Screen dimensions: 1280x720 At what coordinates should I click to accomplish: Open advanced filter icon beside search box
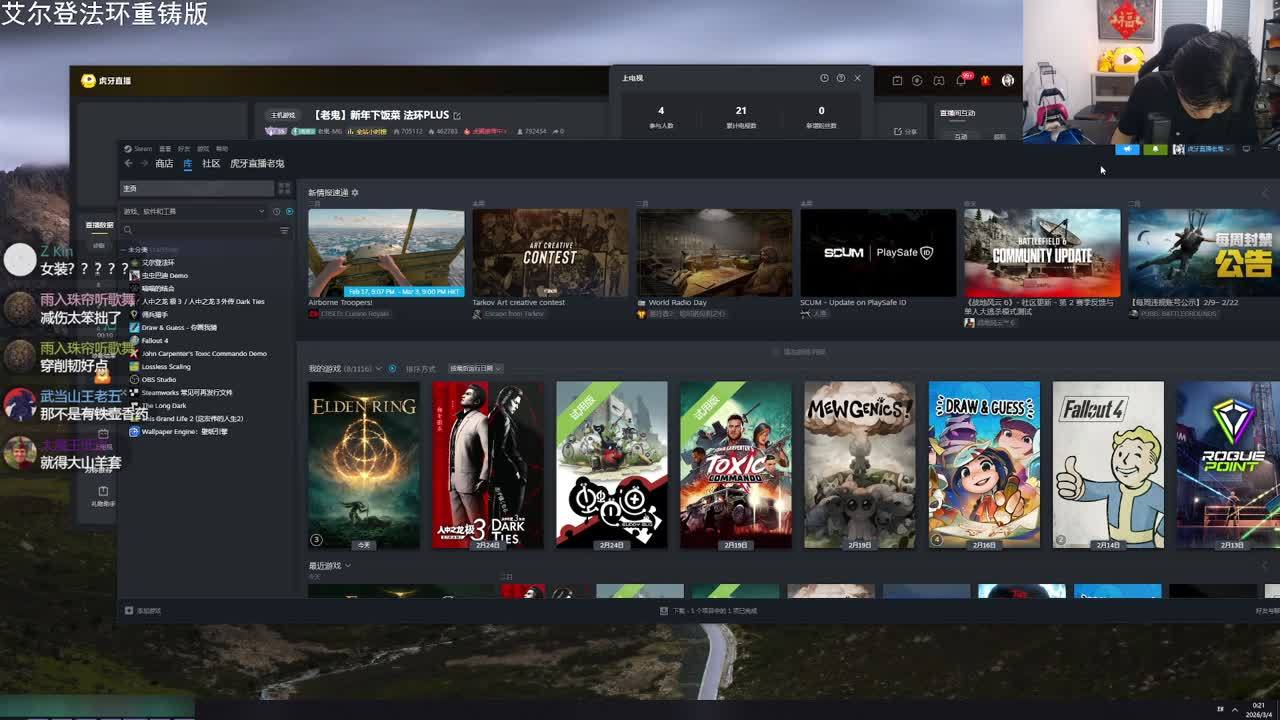tap(284, 230)
